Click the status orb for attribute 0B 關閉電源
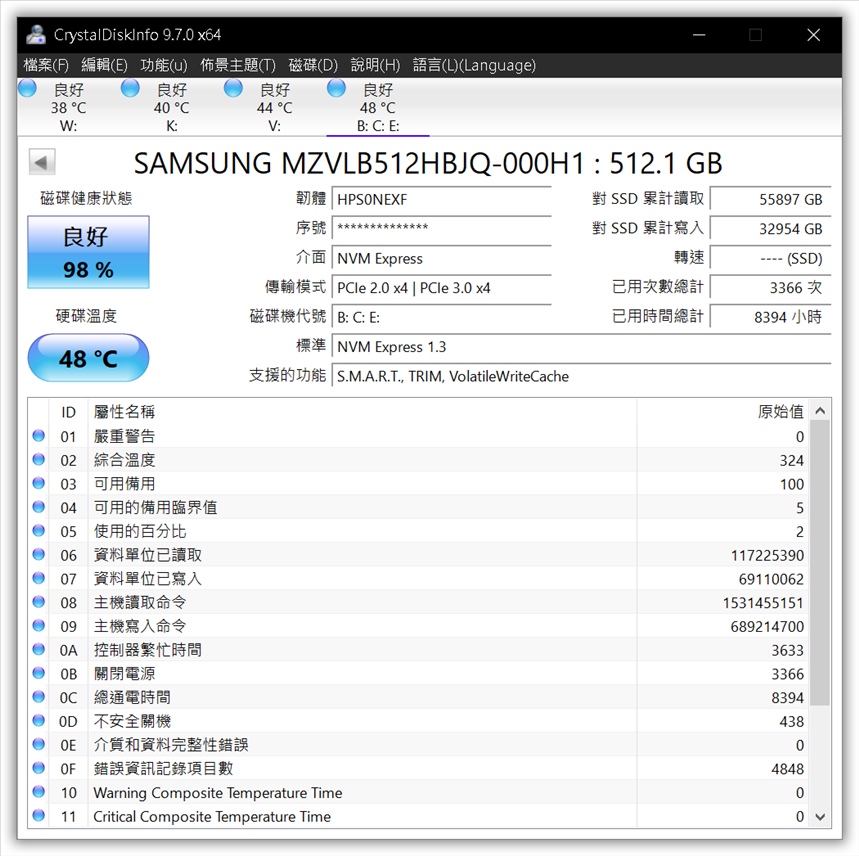 pos(38,673)
